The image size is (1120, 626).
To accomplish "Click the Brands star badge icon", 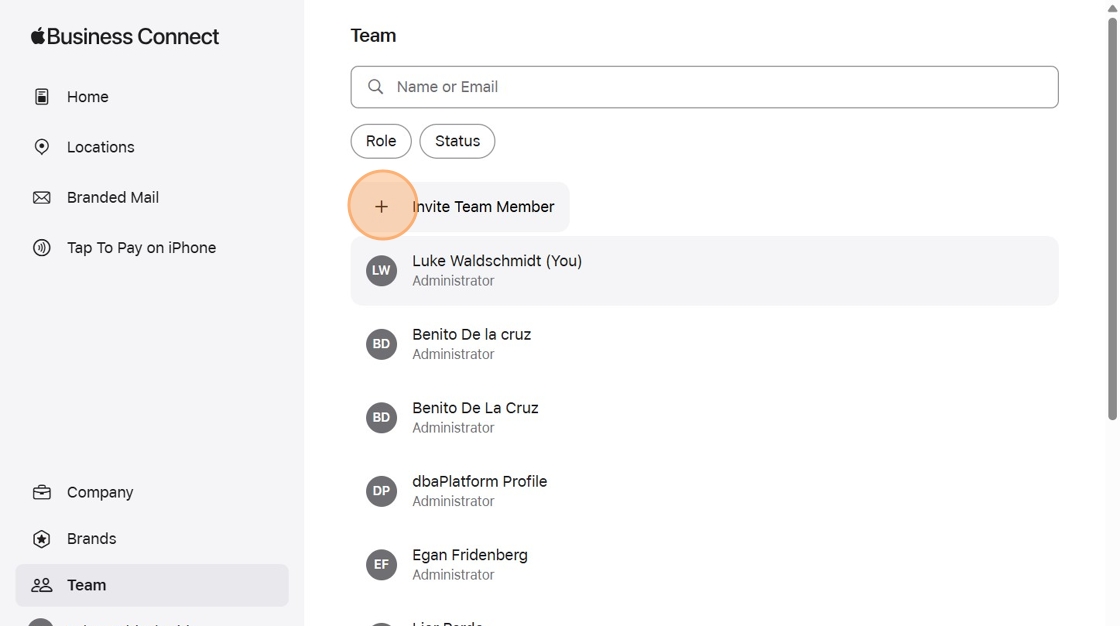I will (x=41, y=539).
